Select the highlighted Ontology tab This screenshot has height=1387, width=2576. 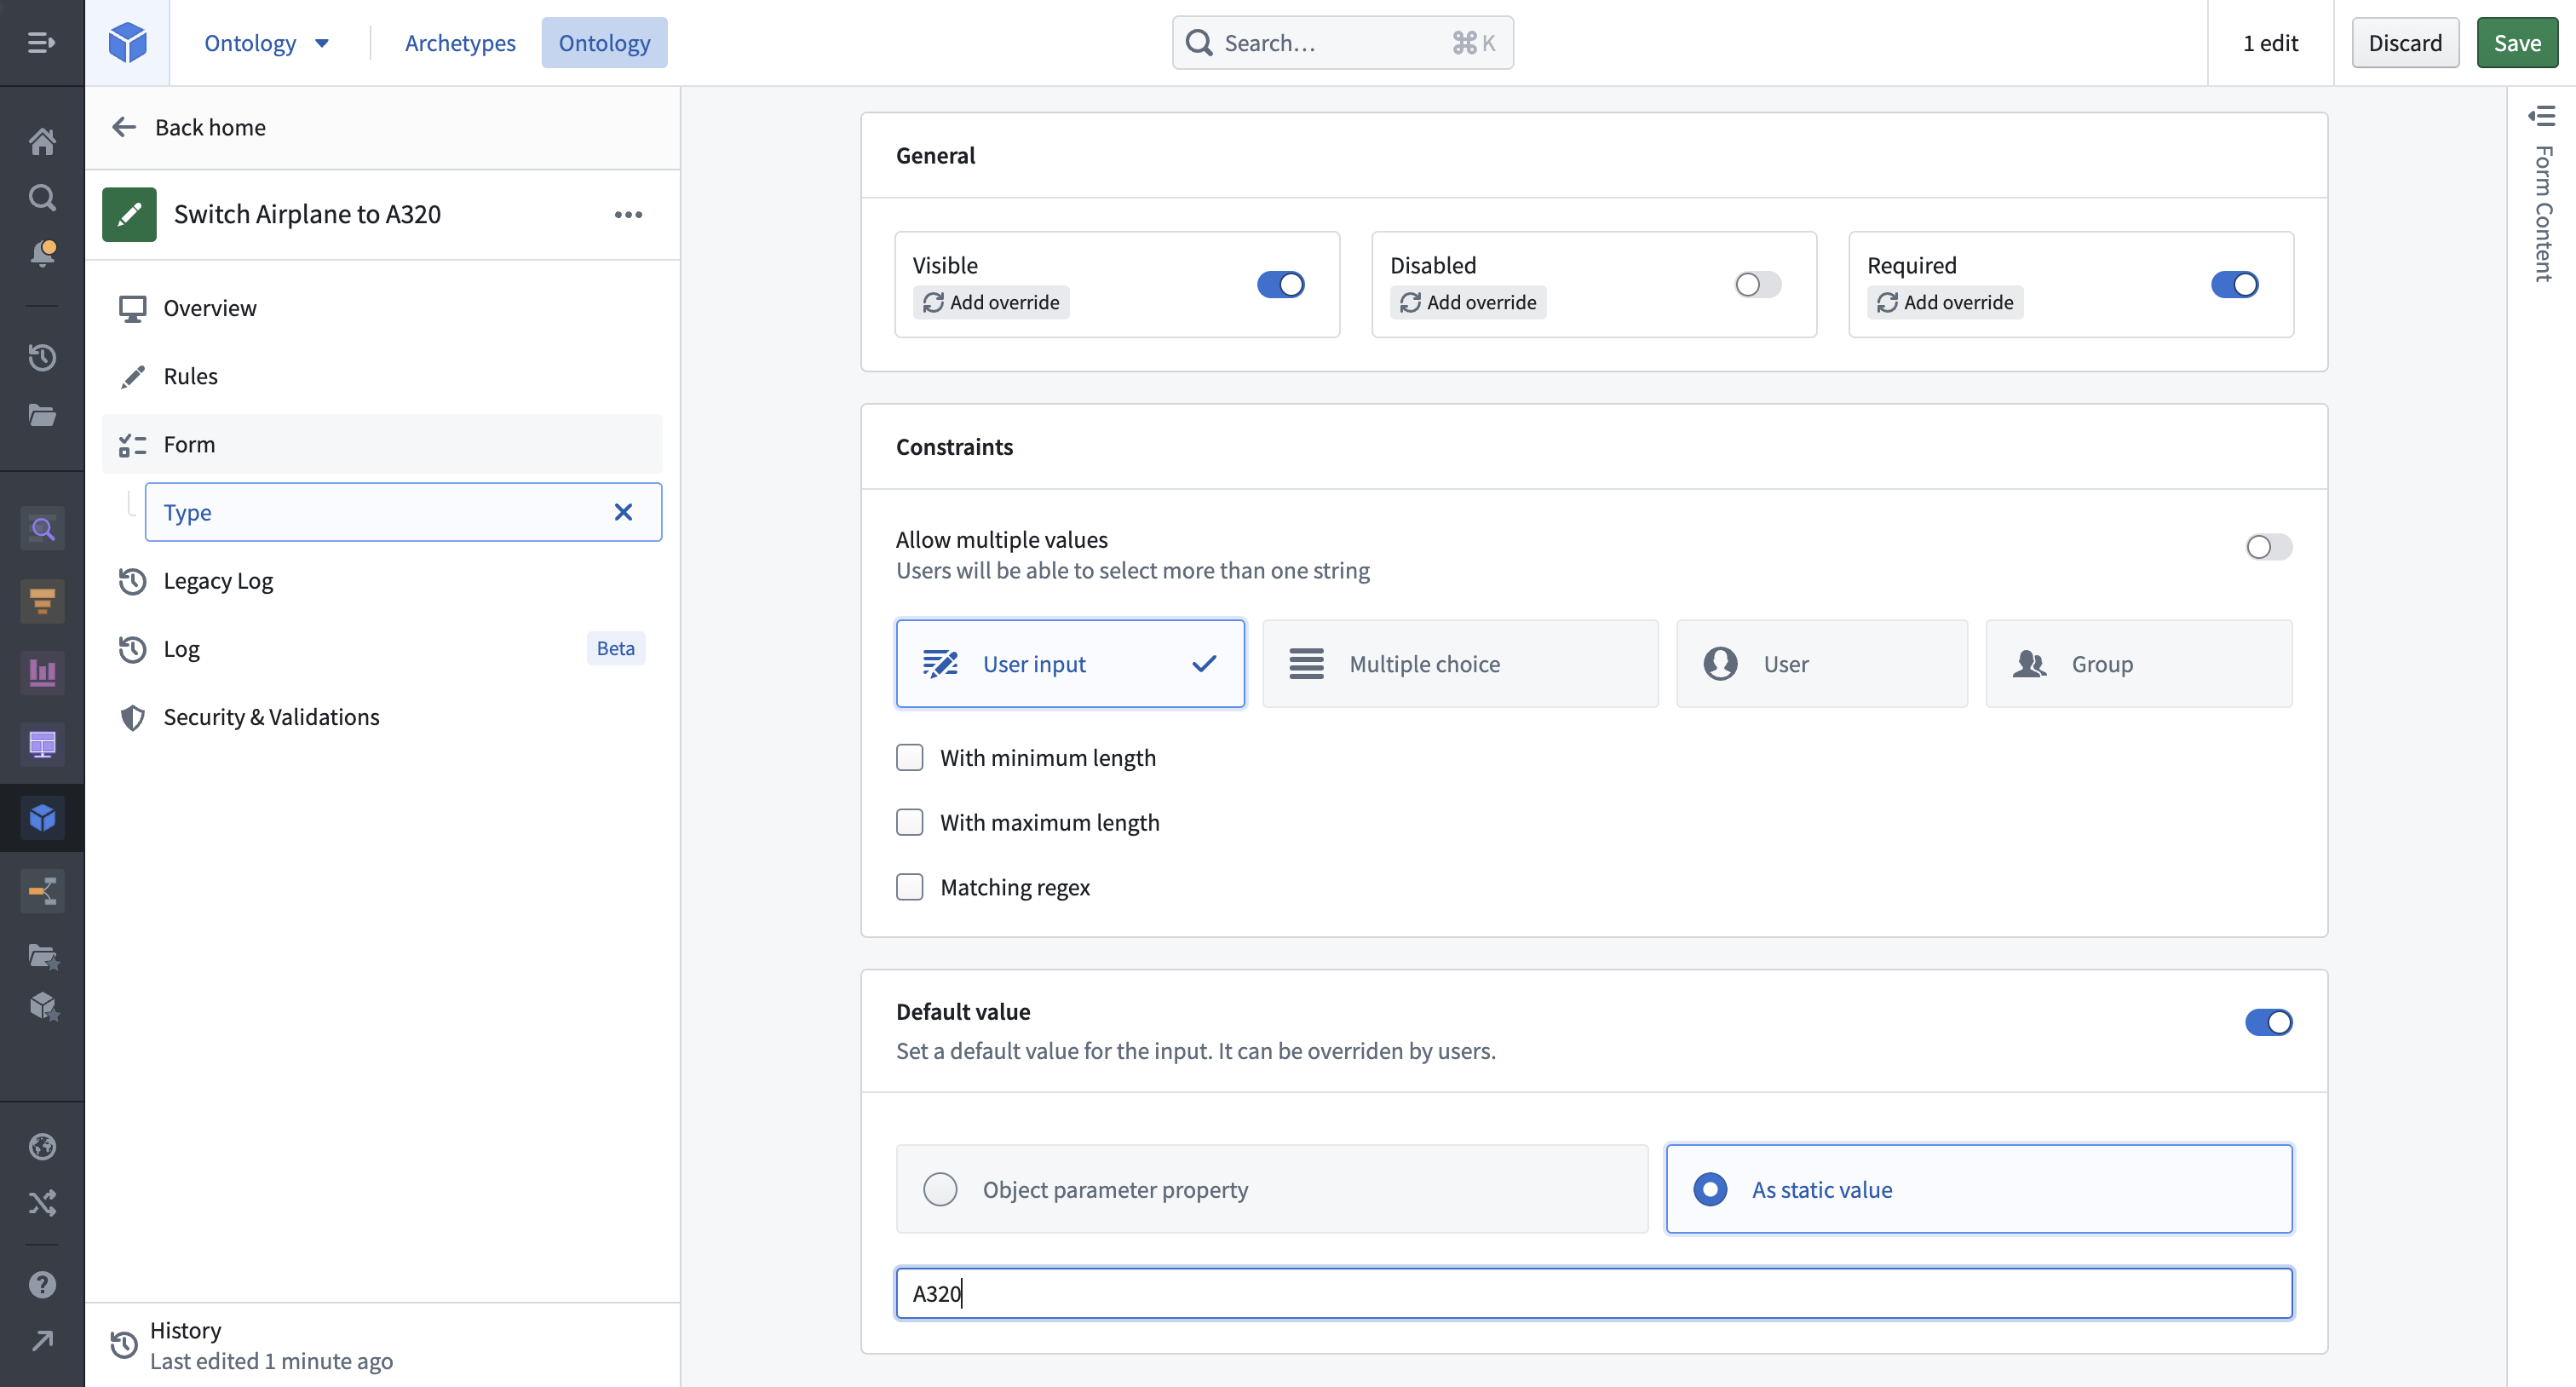pyautogui.click(x=604, y=43)
